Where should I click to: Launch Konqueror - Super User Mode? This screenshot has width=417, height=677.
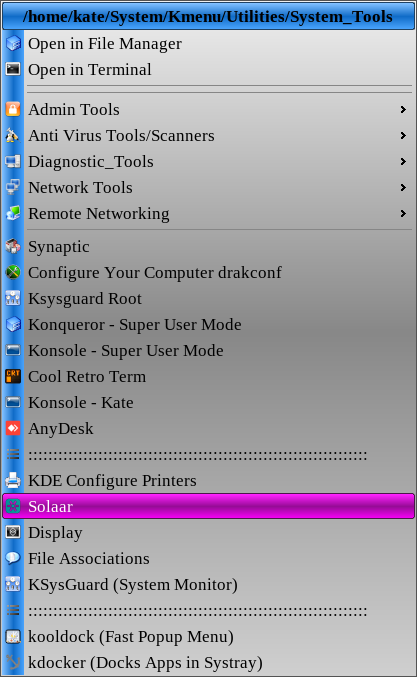[208, 325]
